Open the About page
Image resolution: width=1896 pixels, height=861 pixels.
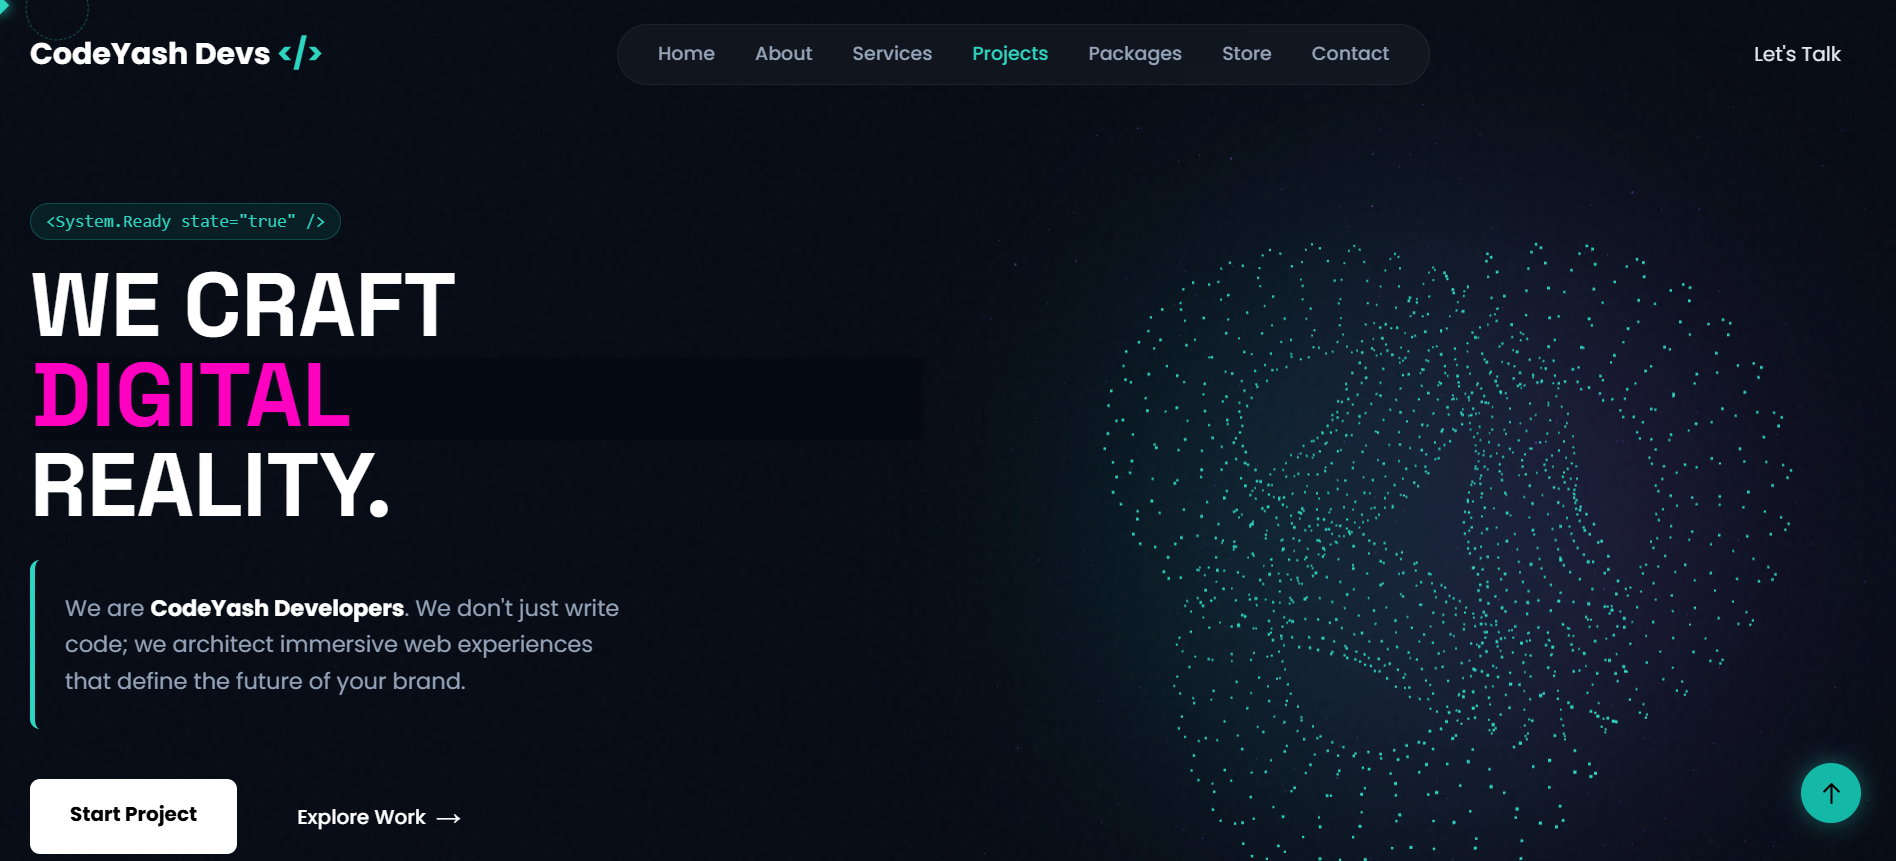[x=783, y=54]
